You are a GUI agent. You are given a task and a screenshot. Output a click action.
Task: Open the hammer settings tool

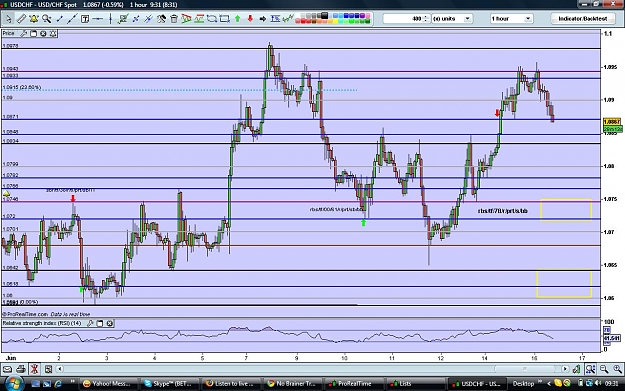coord(161,19)
